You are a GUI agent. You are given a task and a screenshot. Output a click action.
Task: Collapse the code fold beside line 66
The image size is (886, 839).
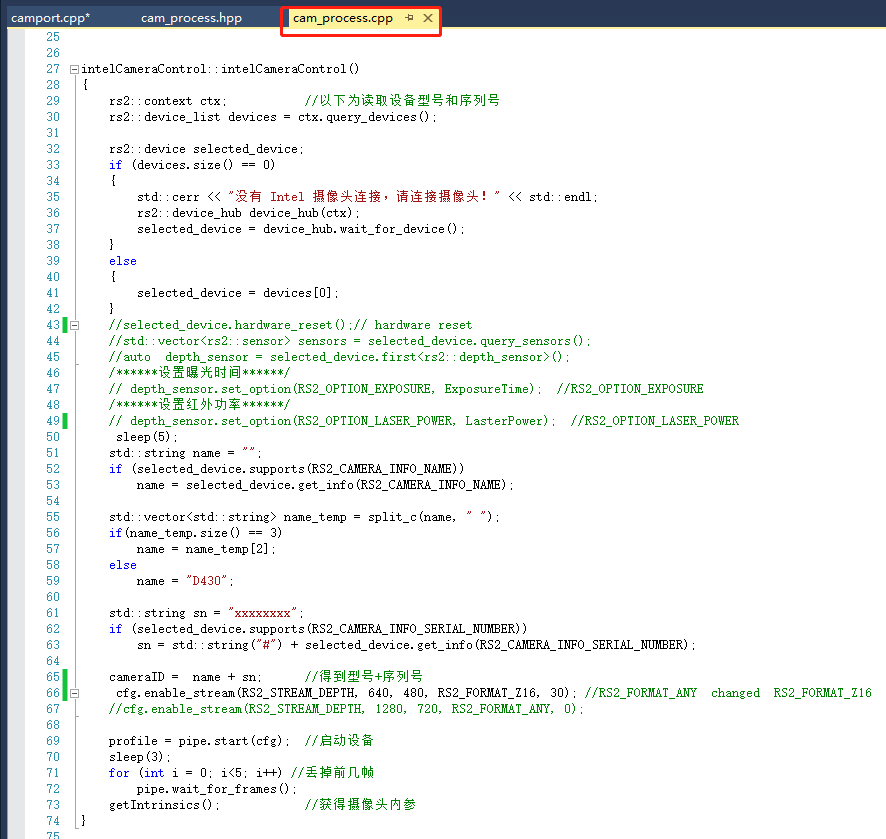(74, 693)
